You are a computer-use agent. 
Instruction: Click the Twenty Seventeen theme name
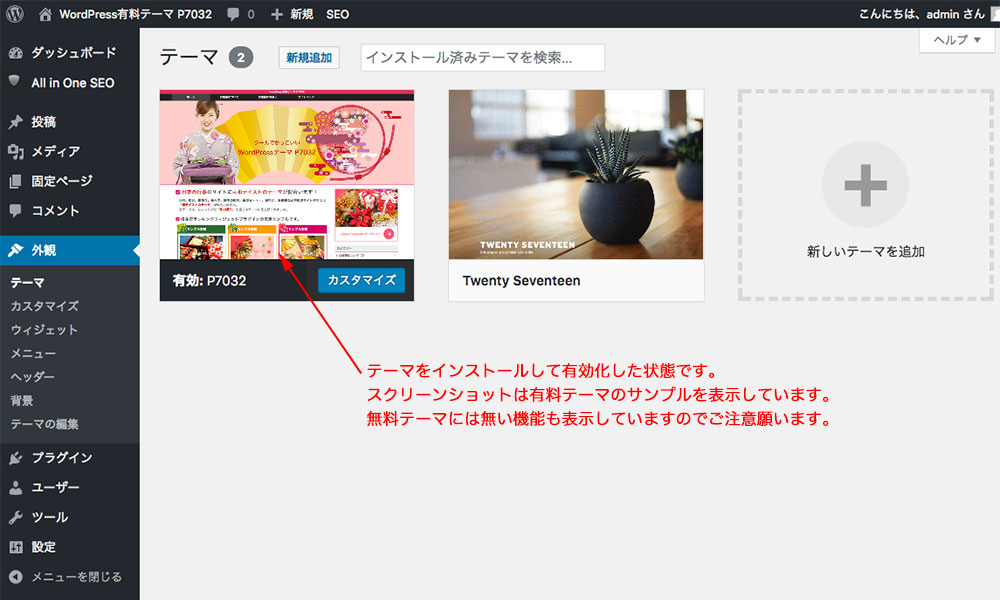click(521, 281)
